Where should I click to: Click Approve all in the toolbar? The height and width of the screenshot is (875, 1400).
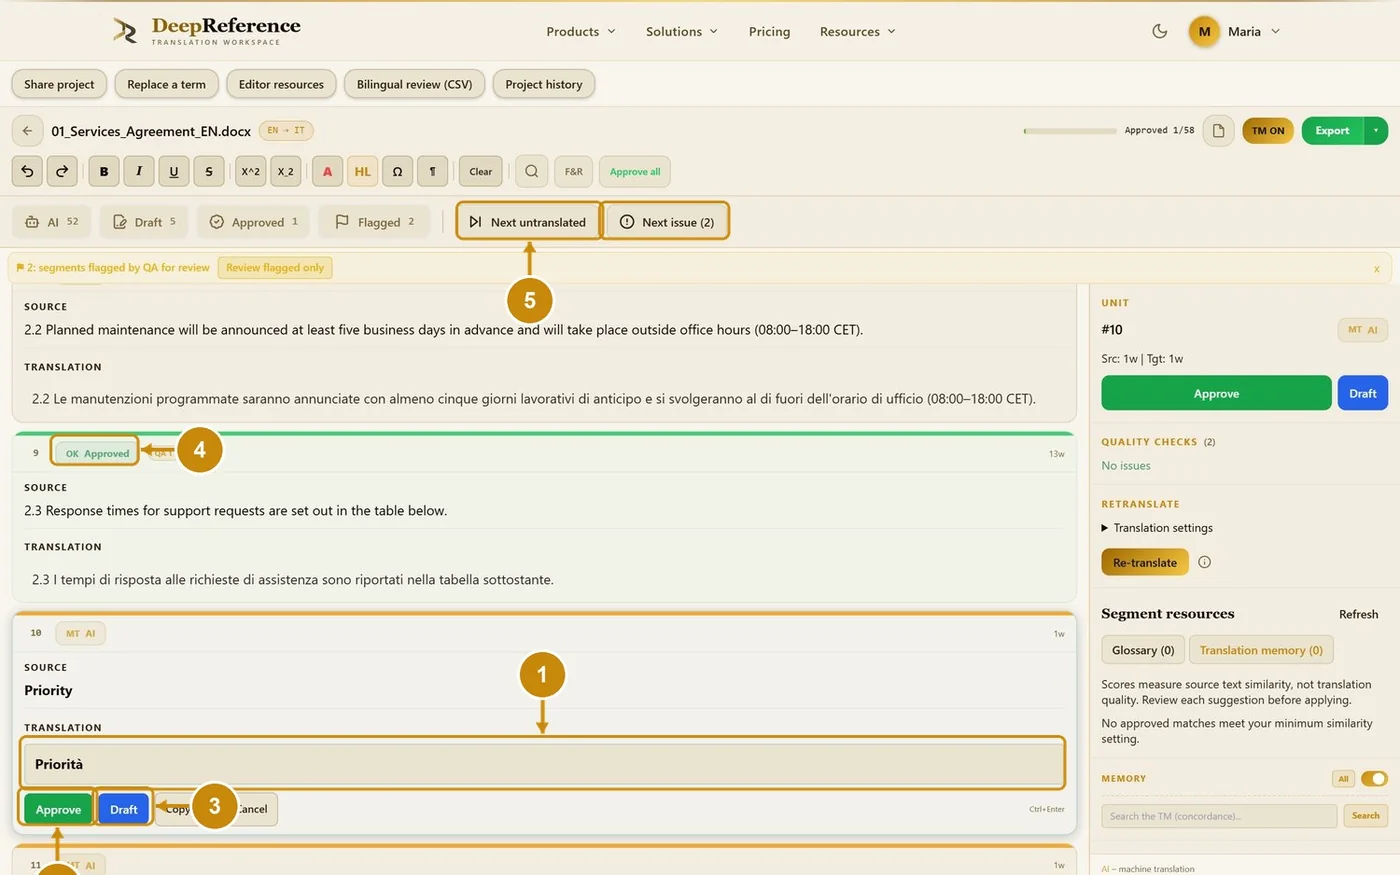[635, 171]
